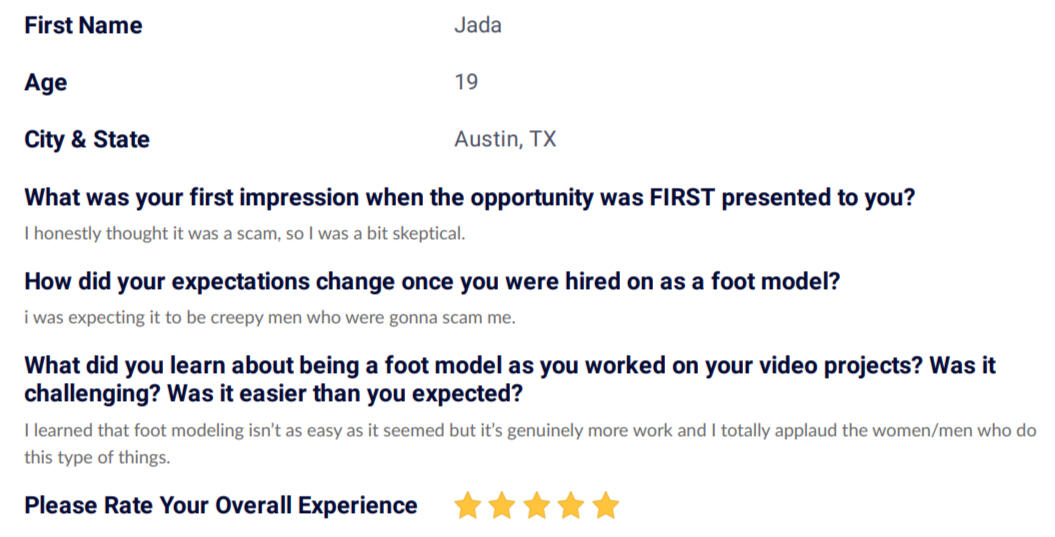
Task: Select the fourth rating star
Action: (x=571, y=505)
